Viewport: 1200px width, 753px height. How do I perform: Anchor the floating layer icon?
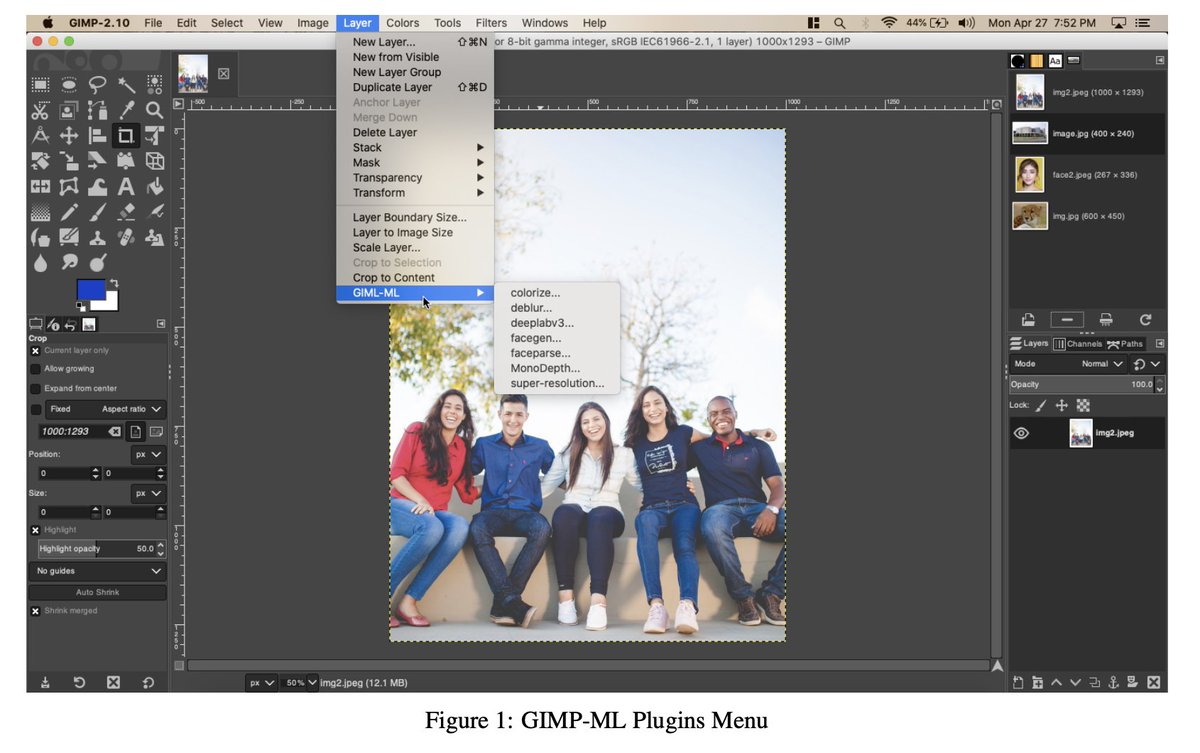[x=1113, y=682]
